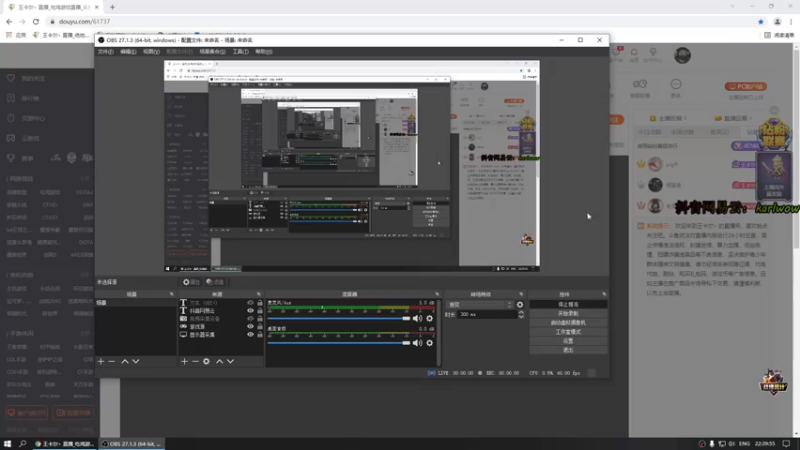The image size is (800, 450).
Task: Add a new scene with plus icon in Scenes panel
Action: tap(101, 361)
